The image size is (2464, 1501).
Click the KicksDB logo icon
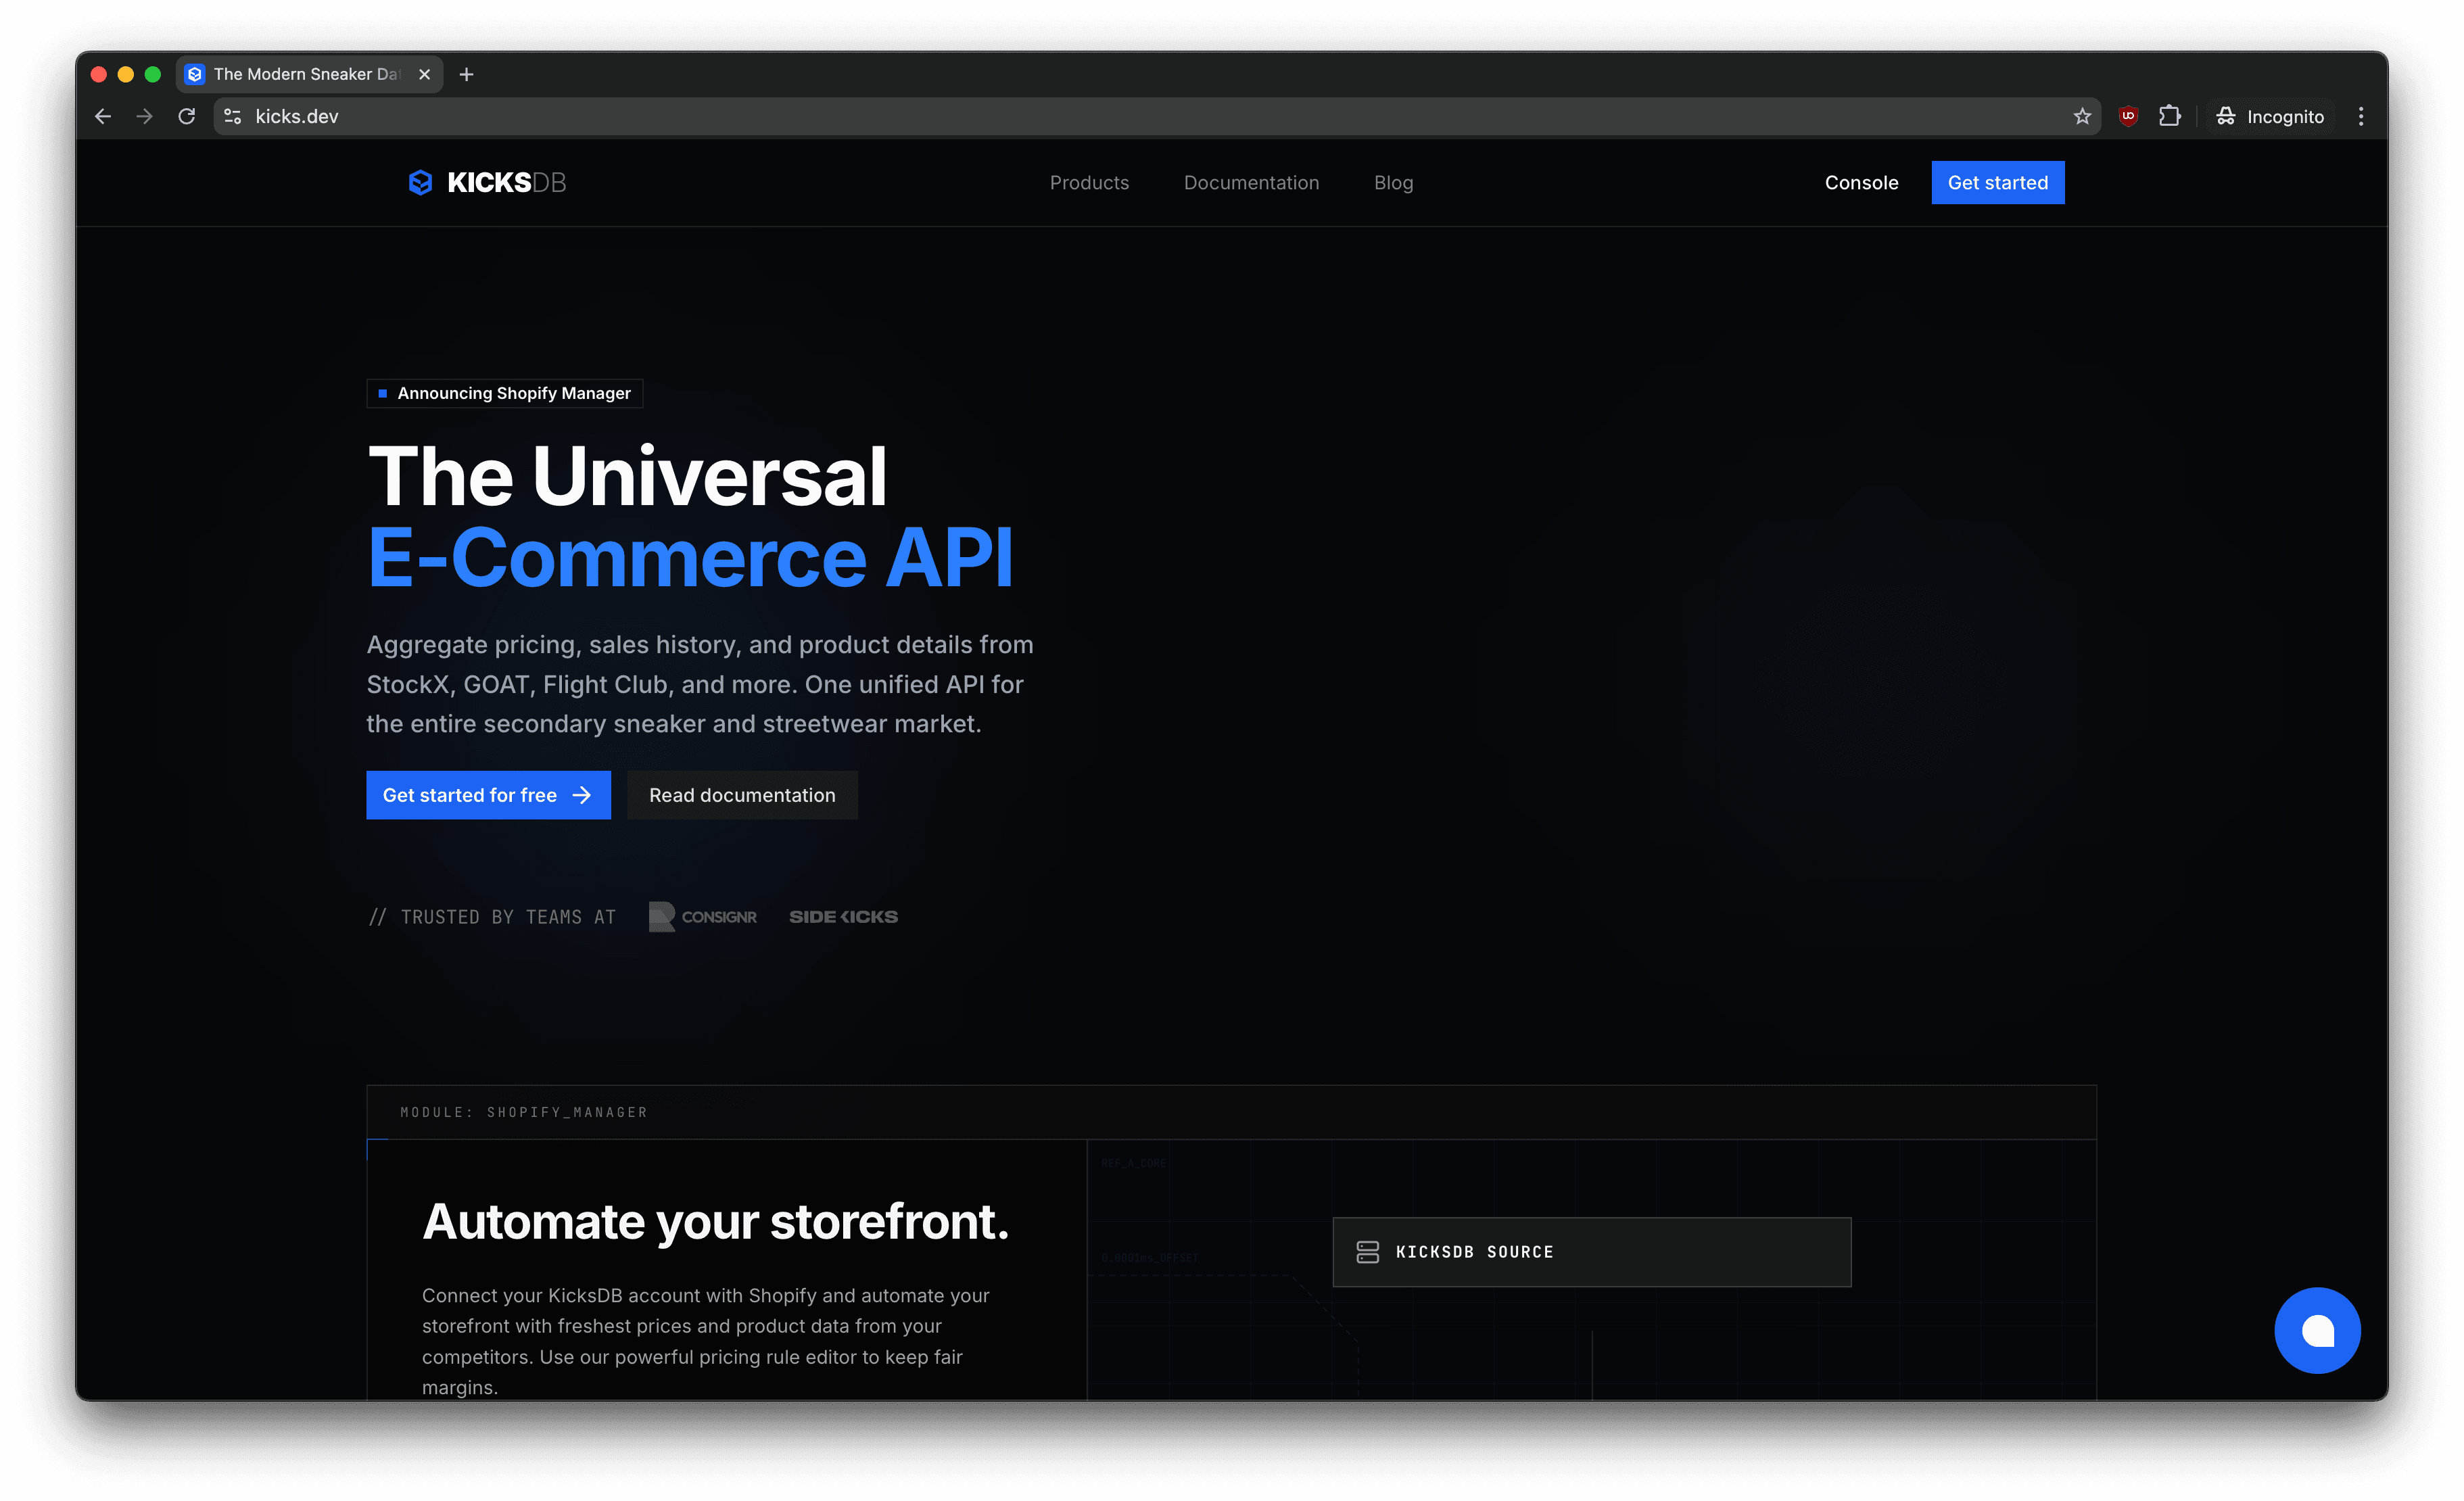coord(420,182)
